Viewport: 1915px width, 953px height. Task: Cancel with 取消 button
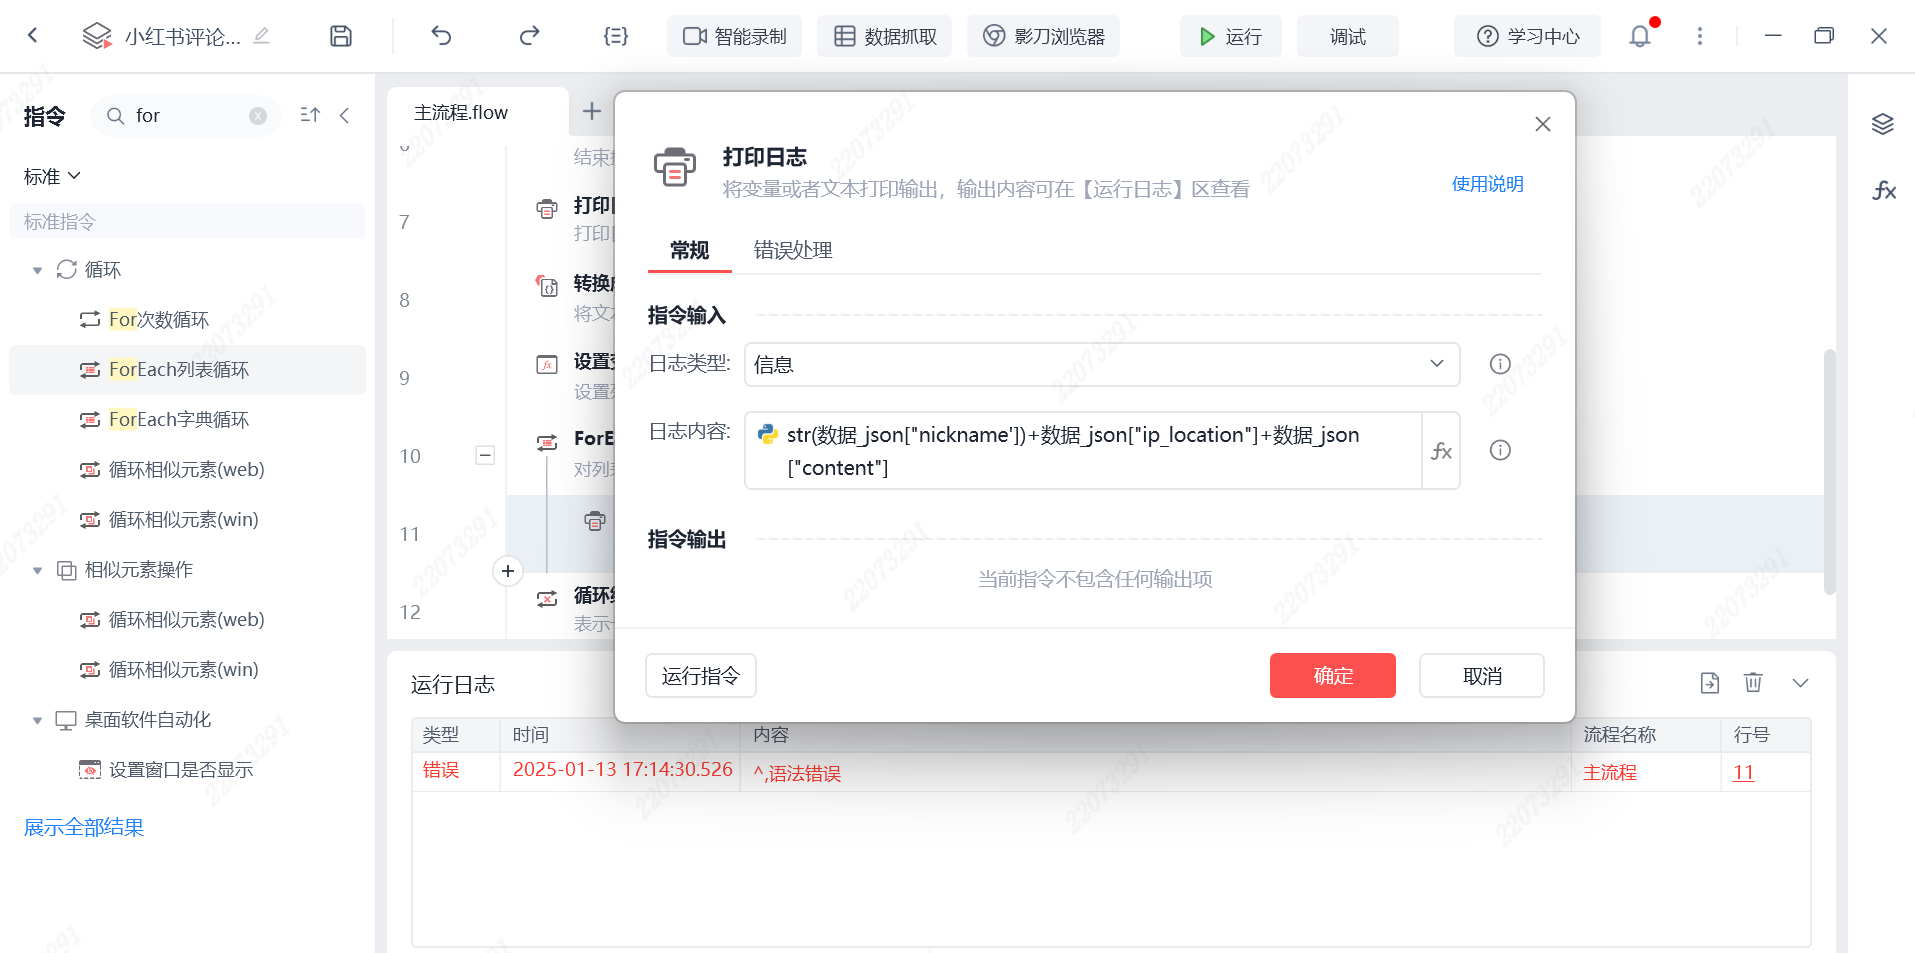(1482, 676)
